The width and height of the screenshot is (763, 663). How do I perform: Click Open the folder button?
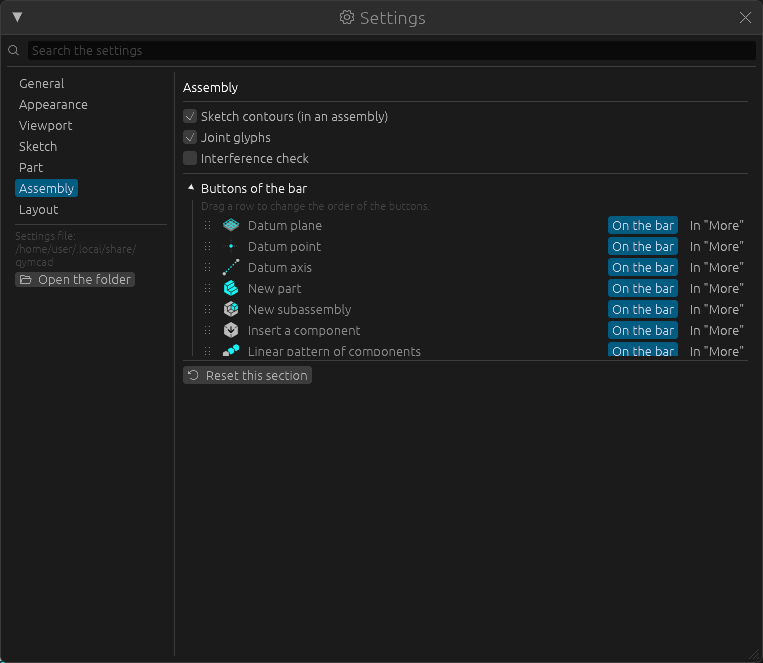(75, 279)
